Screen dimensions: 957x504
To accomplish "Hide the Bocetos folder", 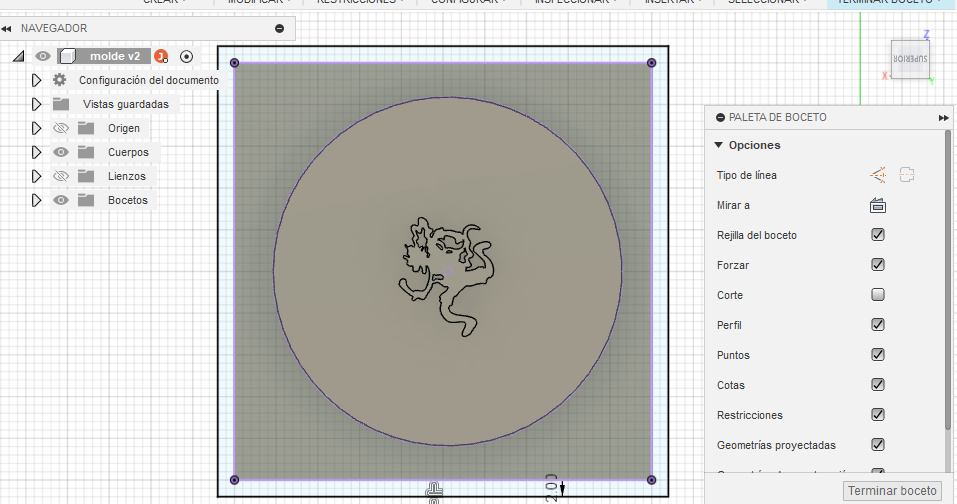I will [x=60, y=200].
